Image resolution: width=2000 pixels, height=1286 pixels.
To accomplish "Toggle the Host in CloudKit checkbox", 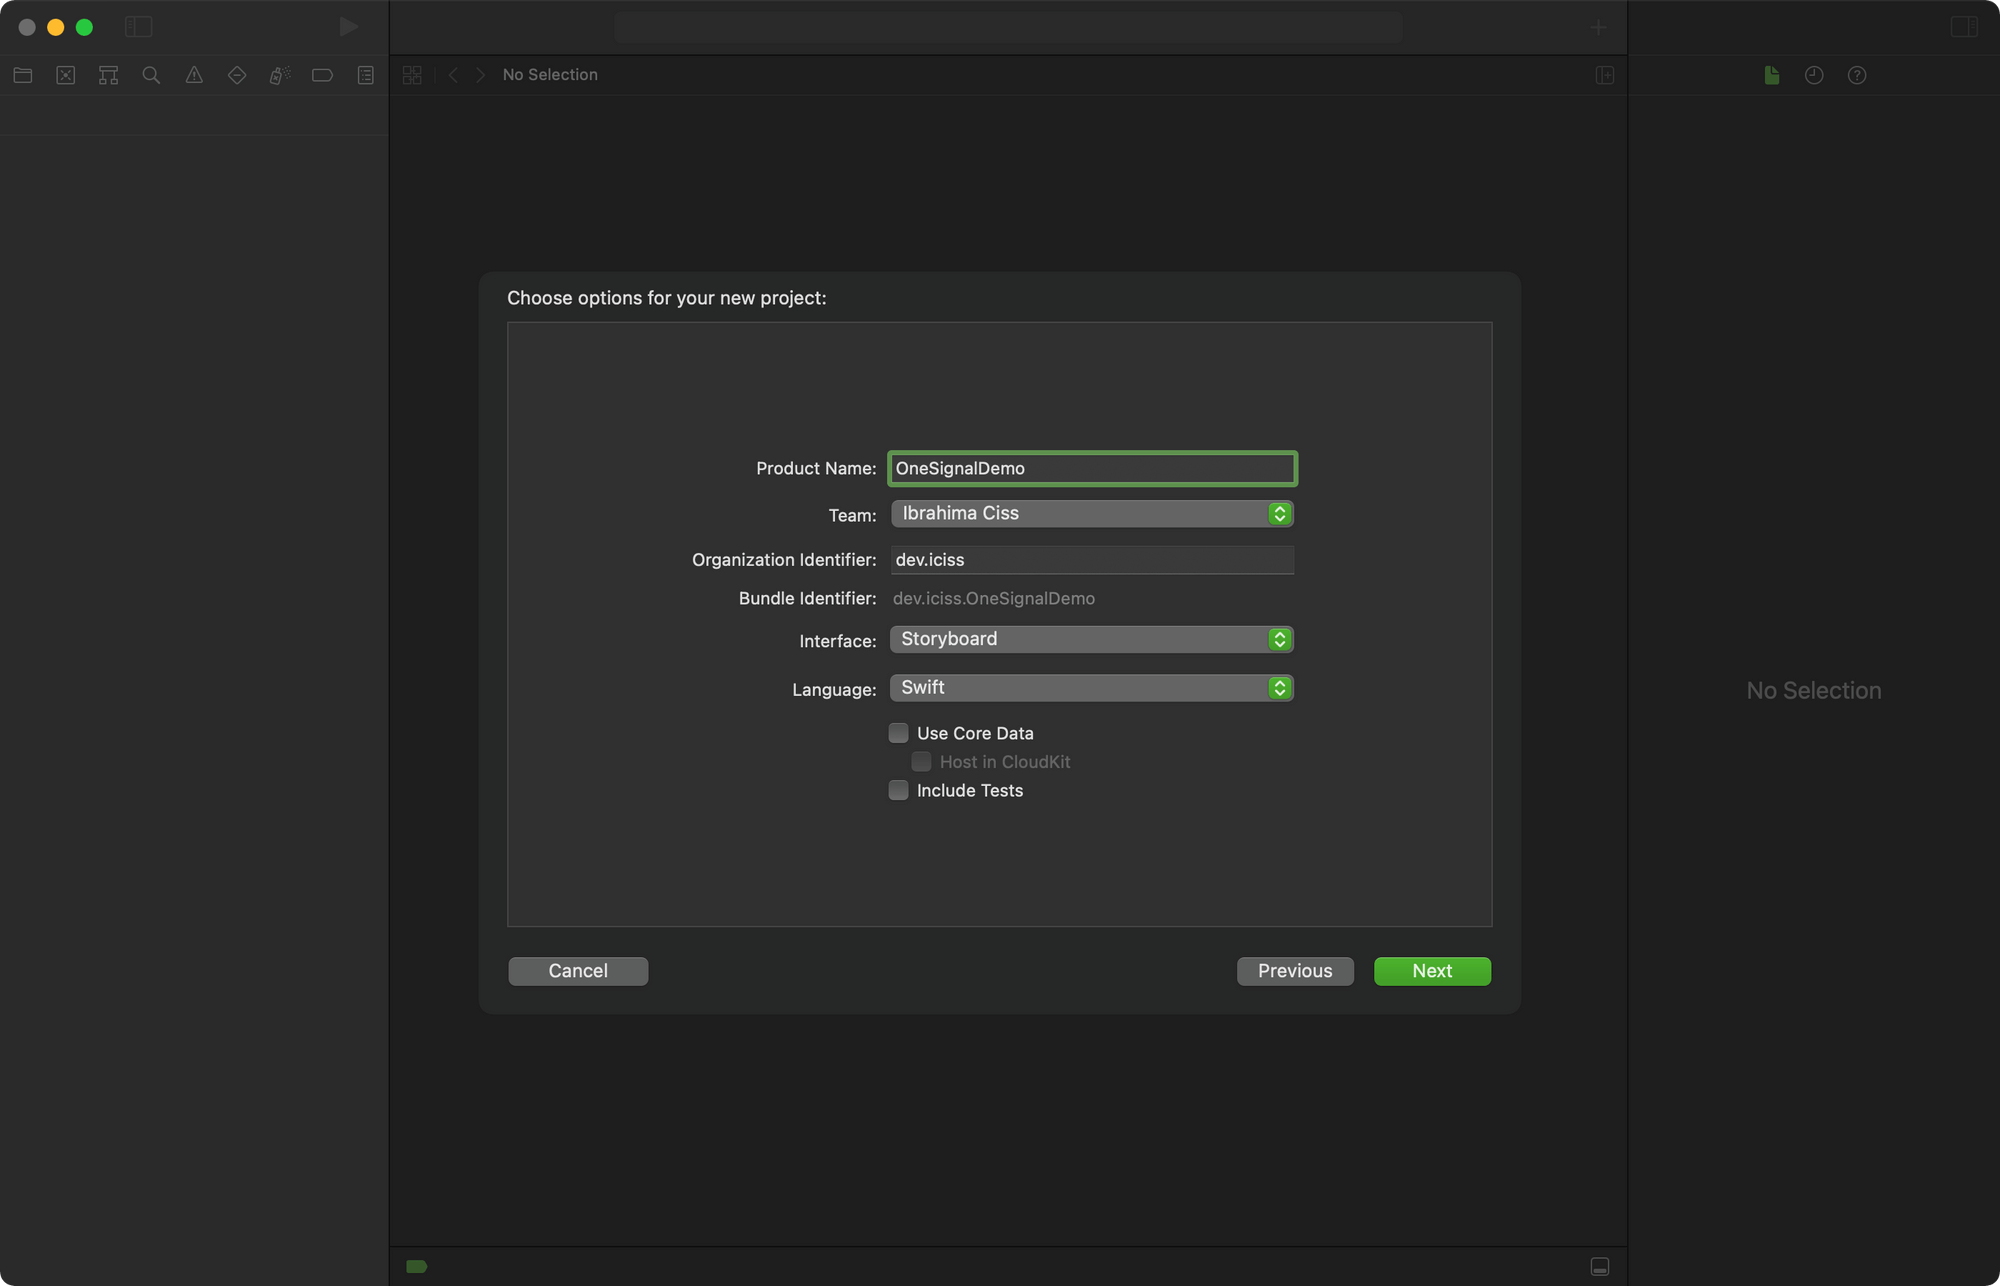I will coord(921,762).
